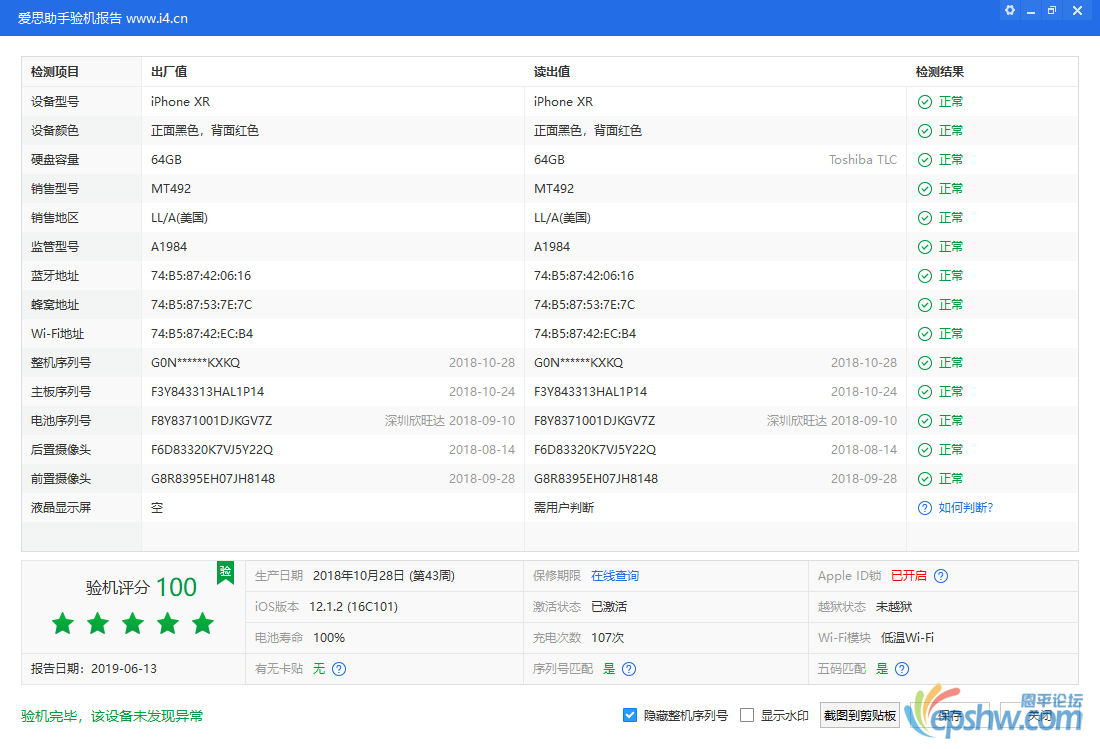Uncheck the 隐藏整机序列号 checkbox

pyautogui.click(x=630, y=715)
